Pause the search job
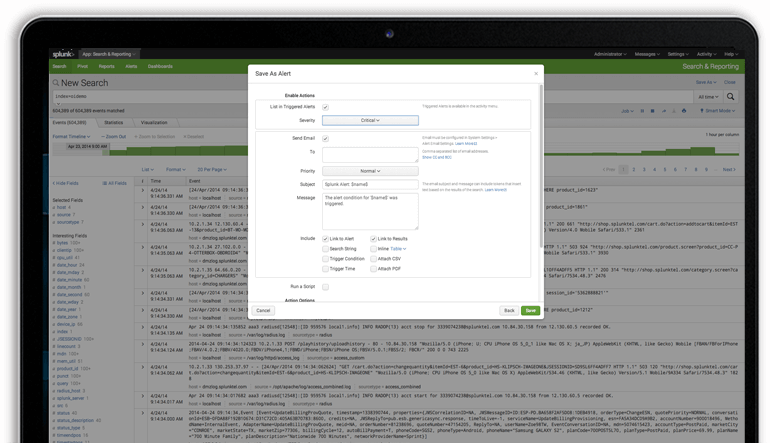This screenshot has height=443, width=770. tap(642, 111)
